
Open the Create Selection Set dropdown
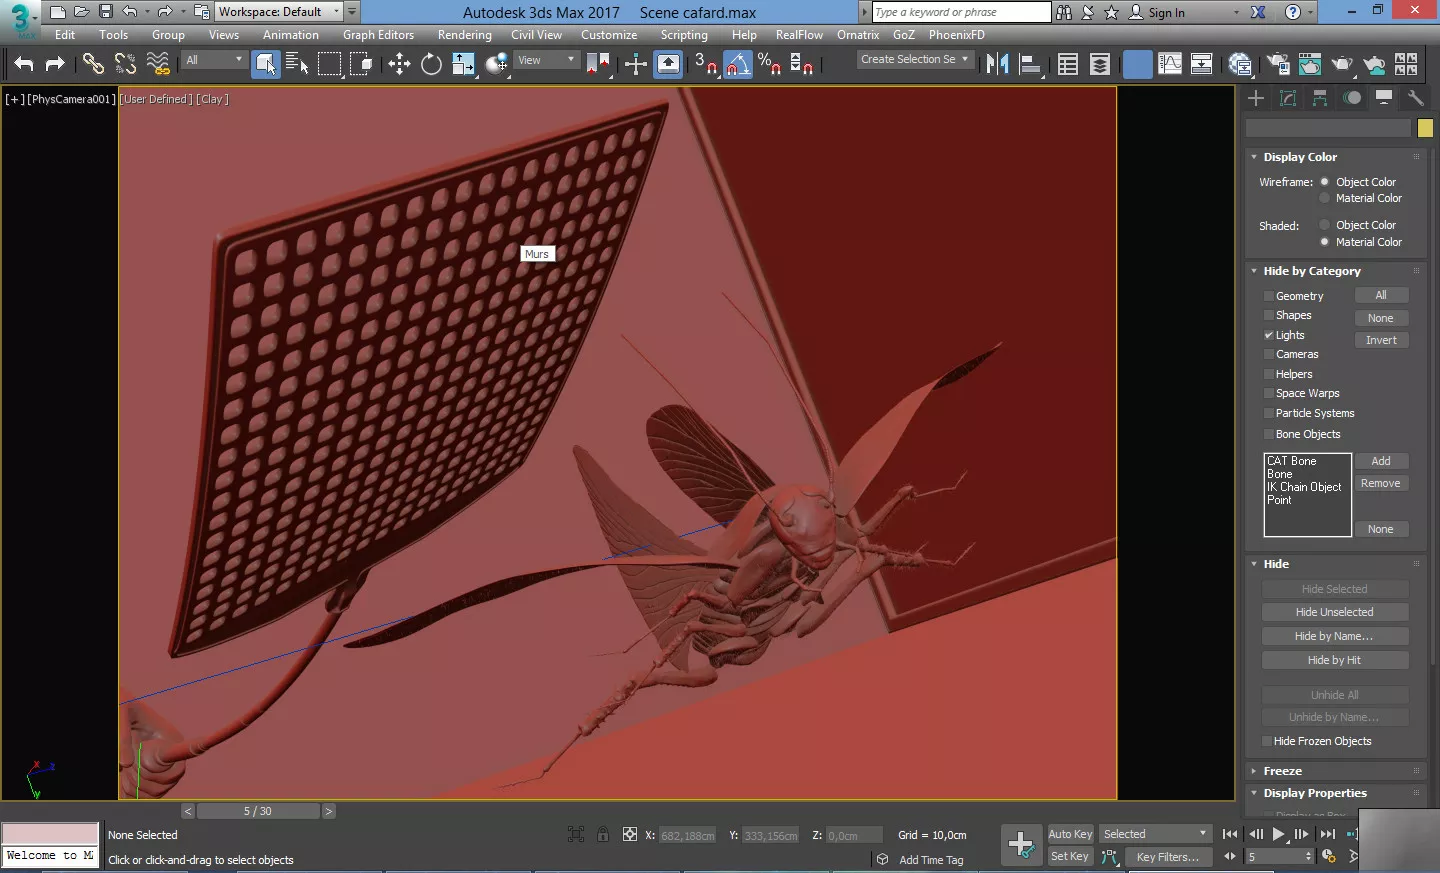coord(914,59)
